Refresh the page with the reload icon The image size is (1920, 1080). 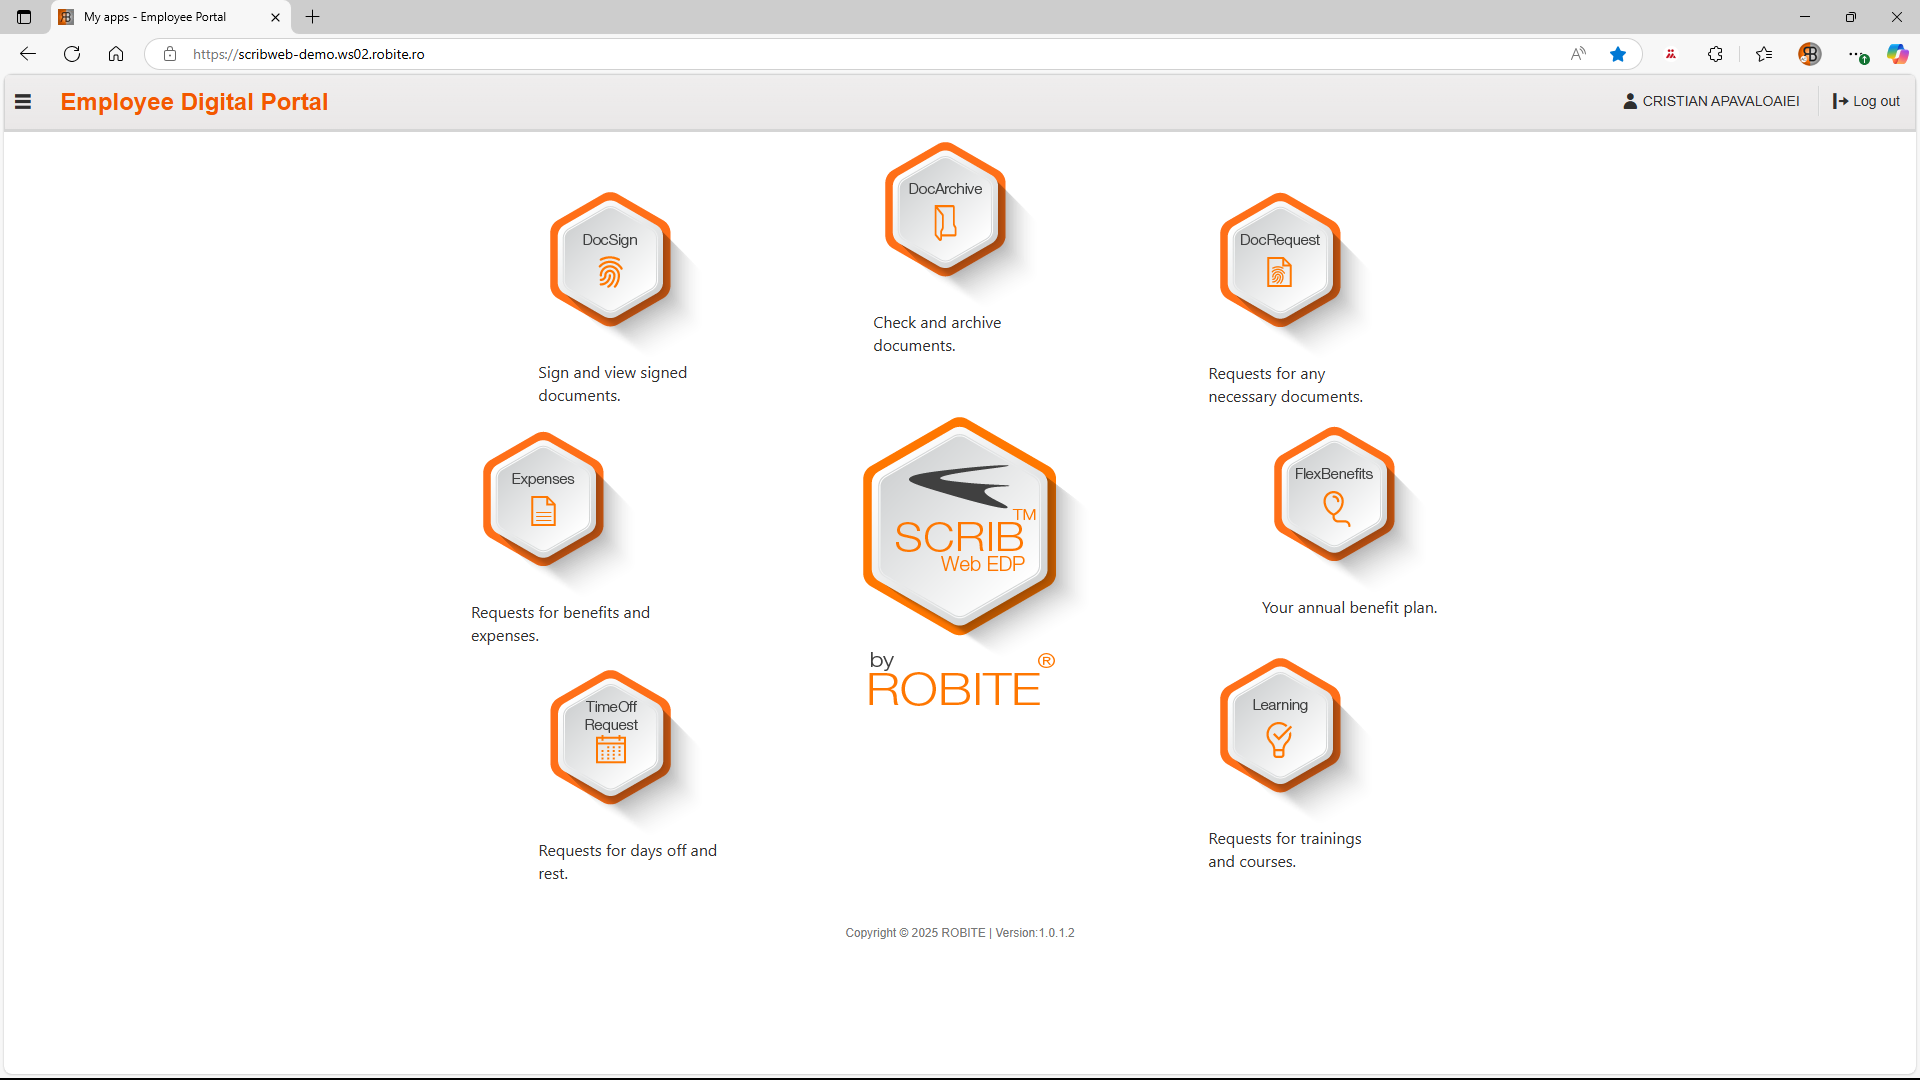pyautogui.click(x=72, y=54)
